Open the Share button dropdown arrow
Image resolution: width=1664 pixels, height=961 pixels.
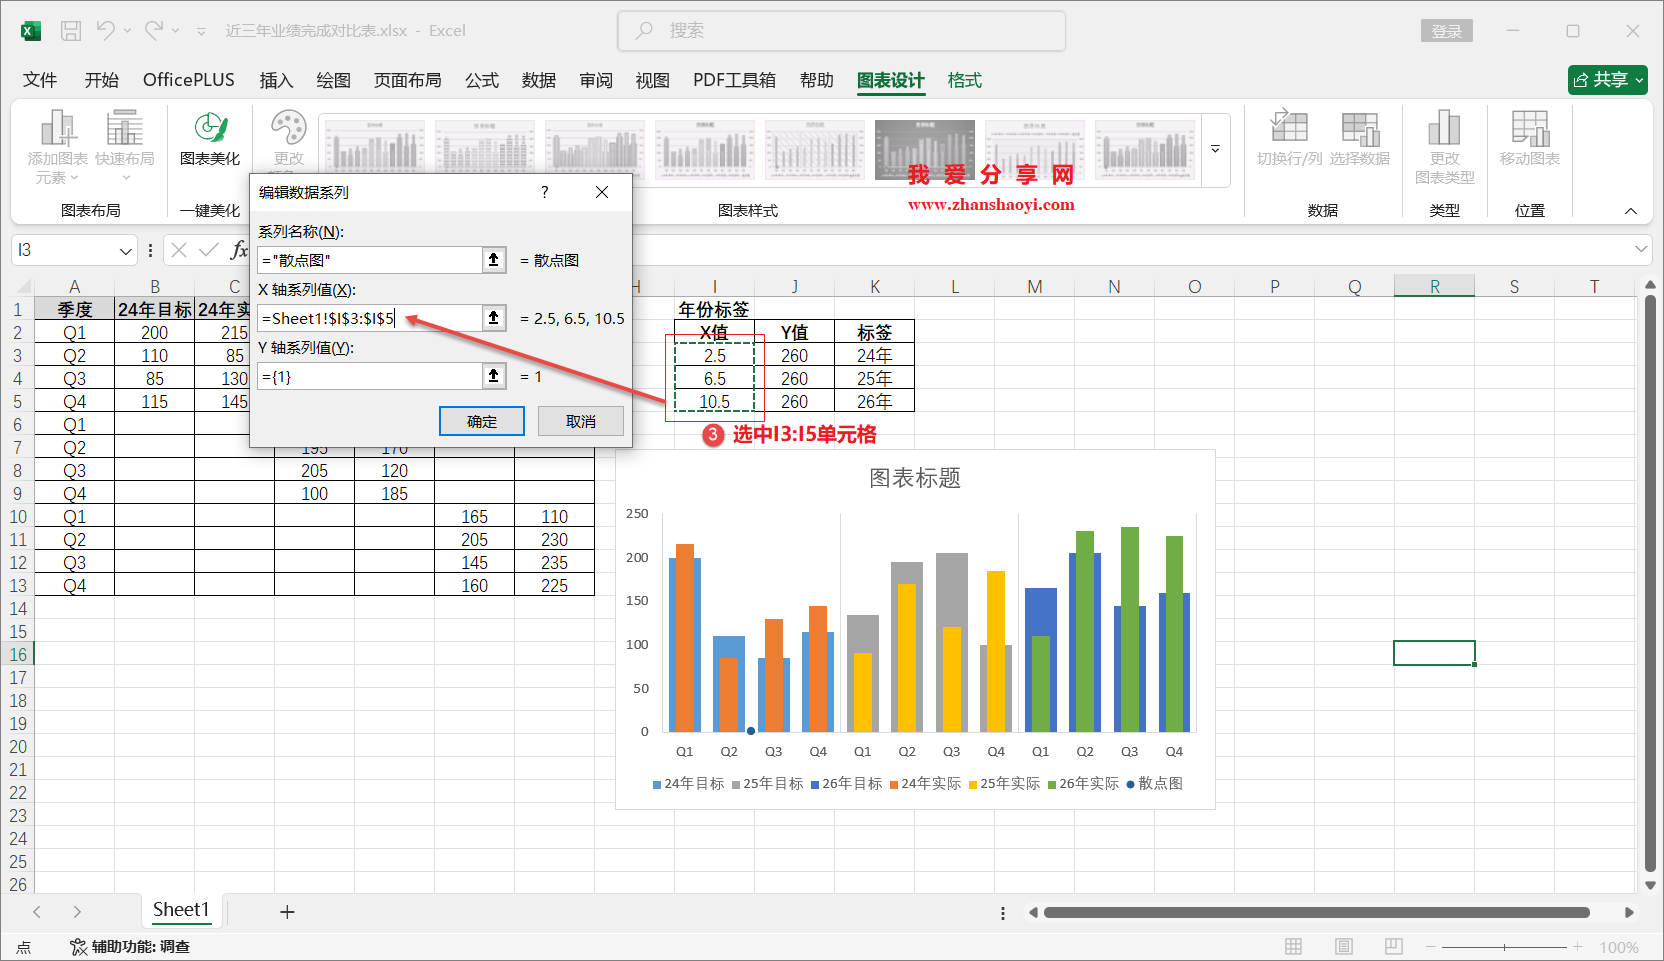click(1639, 80)
